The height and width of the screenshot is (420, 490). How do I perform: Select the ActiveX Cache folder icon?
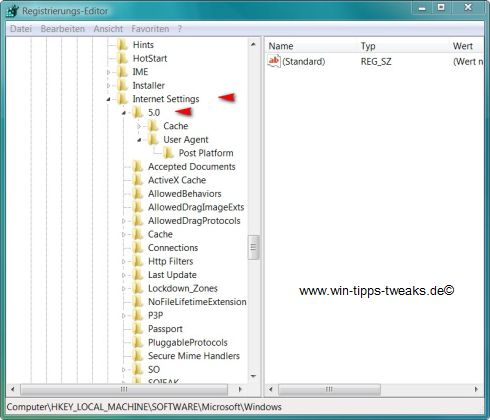pyautogui.click(x=137, y=180)
